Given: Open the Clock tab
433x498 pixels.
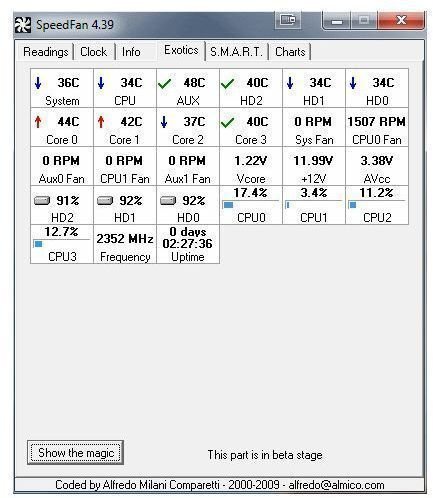Looking at the screenshot, I should click(x=94, y=52).
